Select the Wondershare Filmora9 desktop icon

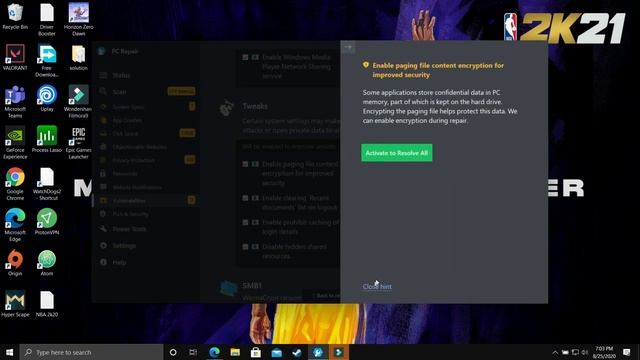[x=78, y=102]
